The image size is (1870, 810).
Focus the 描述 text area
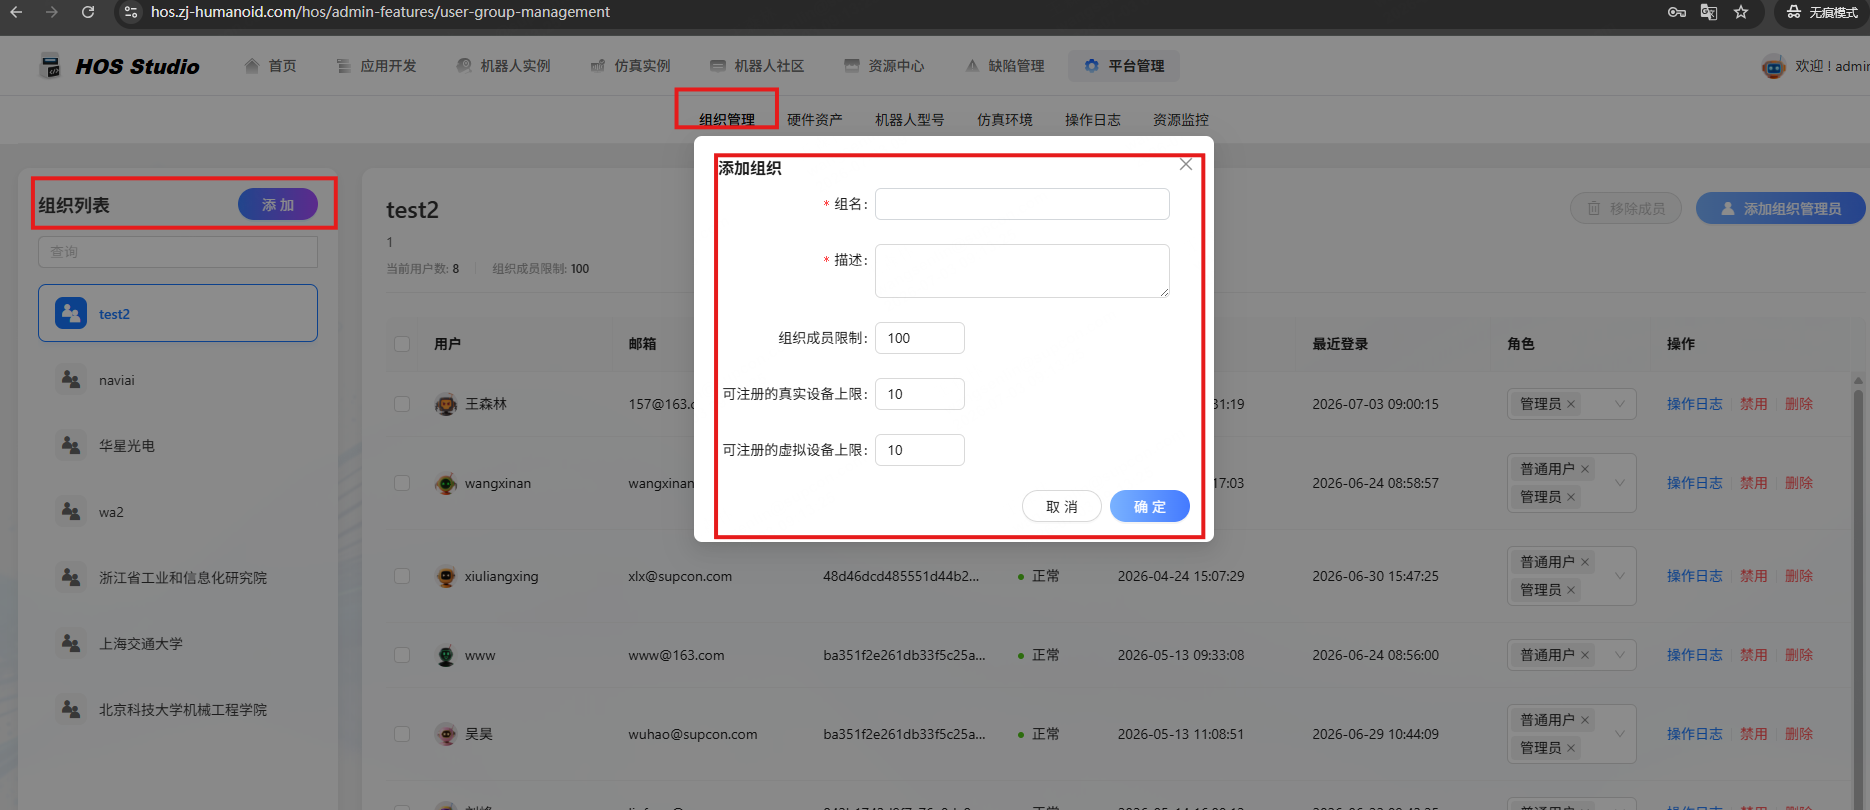point(1022,271)
